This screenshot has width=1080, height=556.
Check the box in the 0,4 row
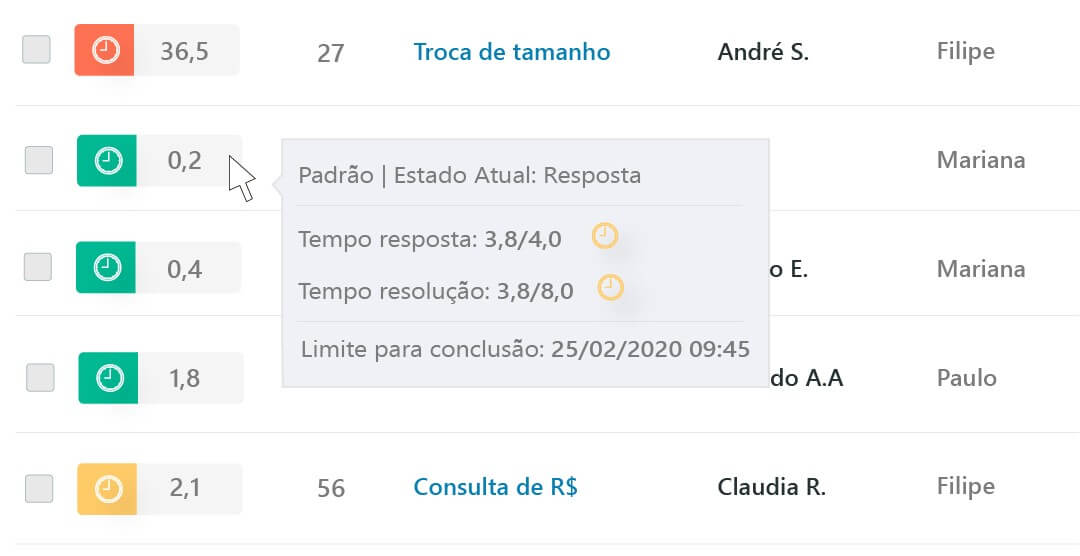(38, 267)
